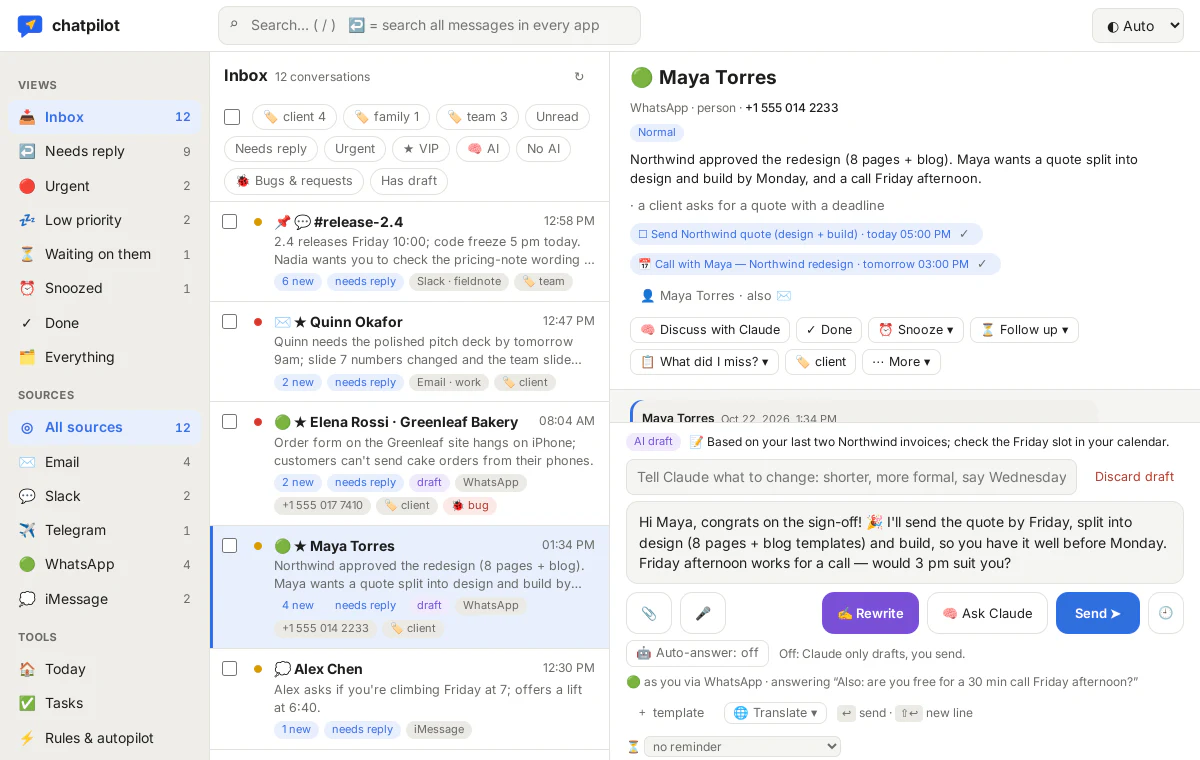Filter sources by Telegram

(105, 530)
